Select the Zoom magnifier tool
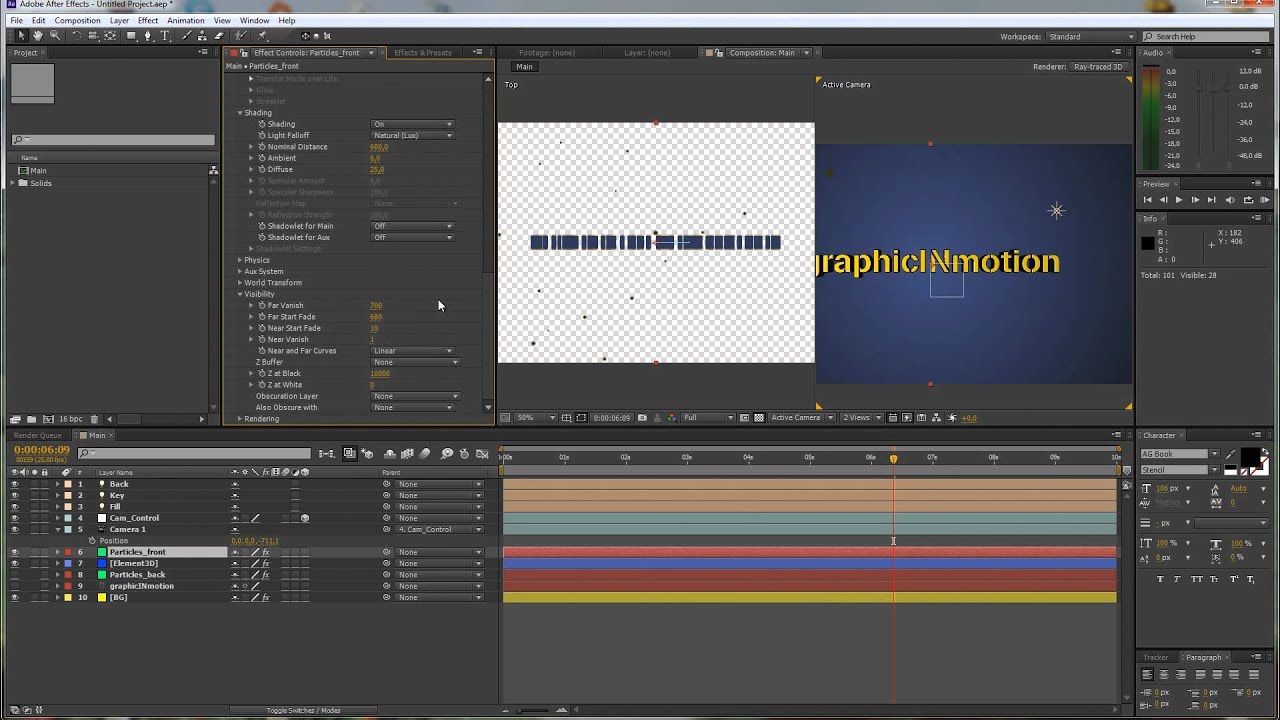Viewport: 1280px width, 720px height. pos(55,36)
